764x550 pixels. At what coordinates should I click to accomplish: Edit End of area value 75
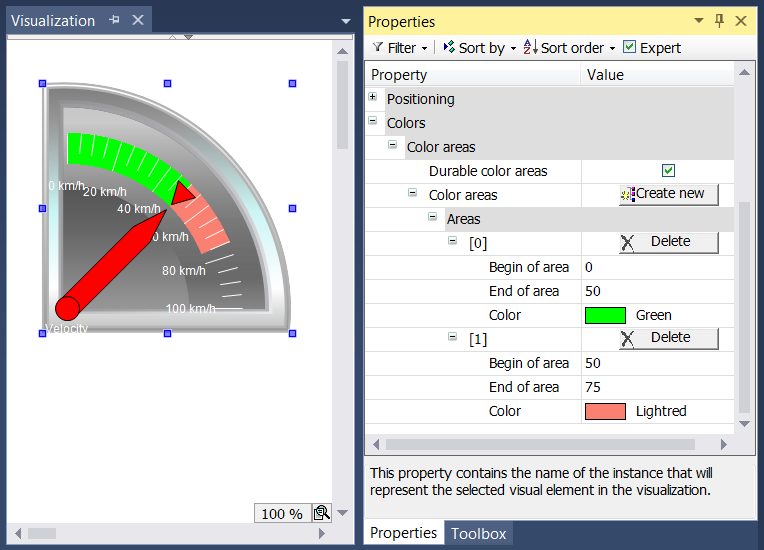(x=658, y=387)
